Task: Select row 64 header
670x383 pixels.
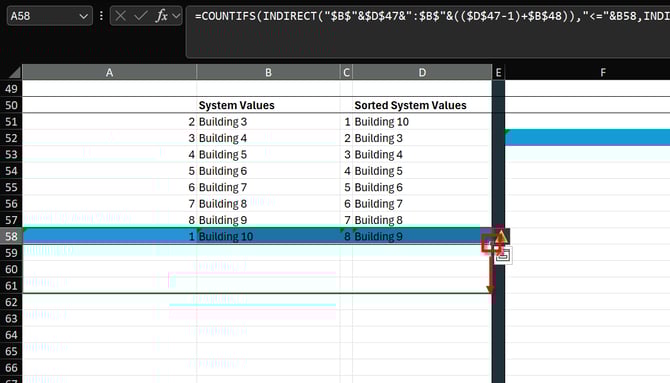Action: coord(11,335)
